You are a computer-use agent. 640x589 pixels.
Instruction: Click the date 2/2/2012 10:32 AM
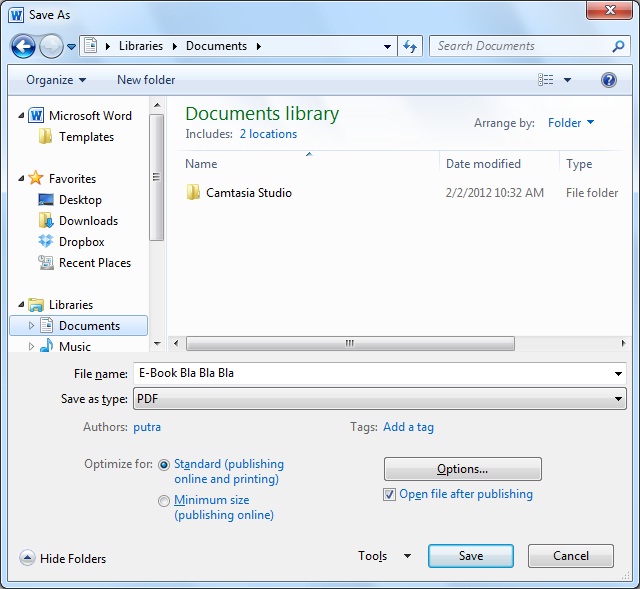pos(495,193)
